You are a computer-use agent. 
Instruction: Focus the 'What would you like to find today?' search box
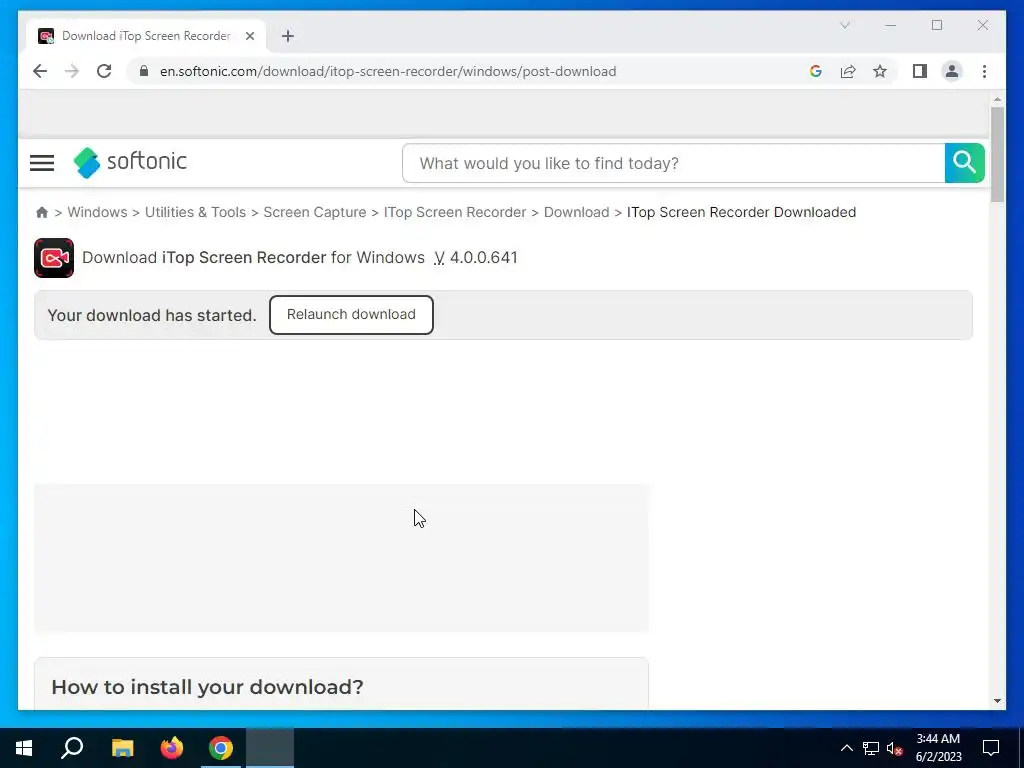[673, 163]
